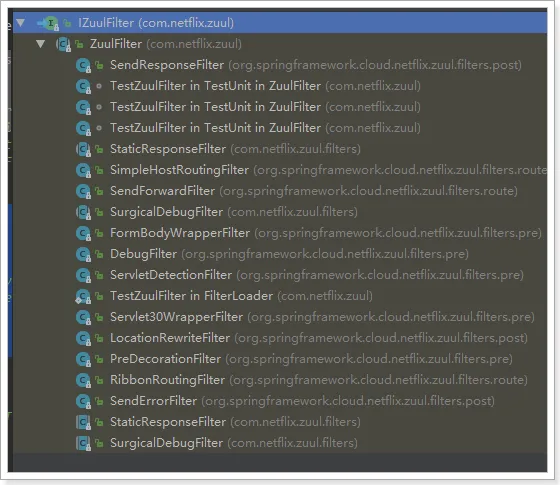Screen dimensions: 560x485
Task: Collapse the IZuulFilter root node arrow
Action: coord(20,23)
